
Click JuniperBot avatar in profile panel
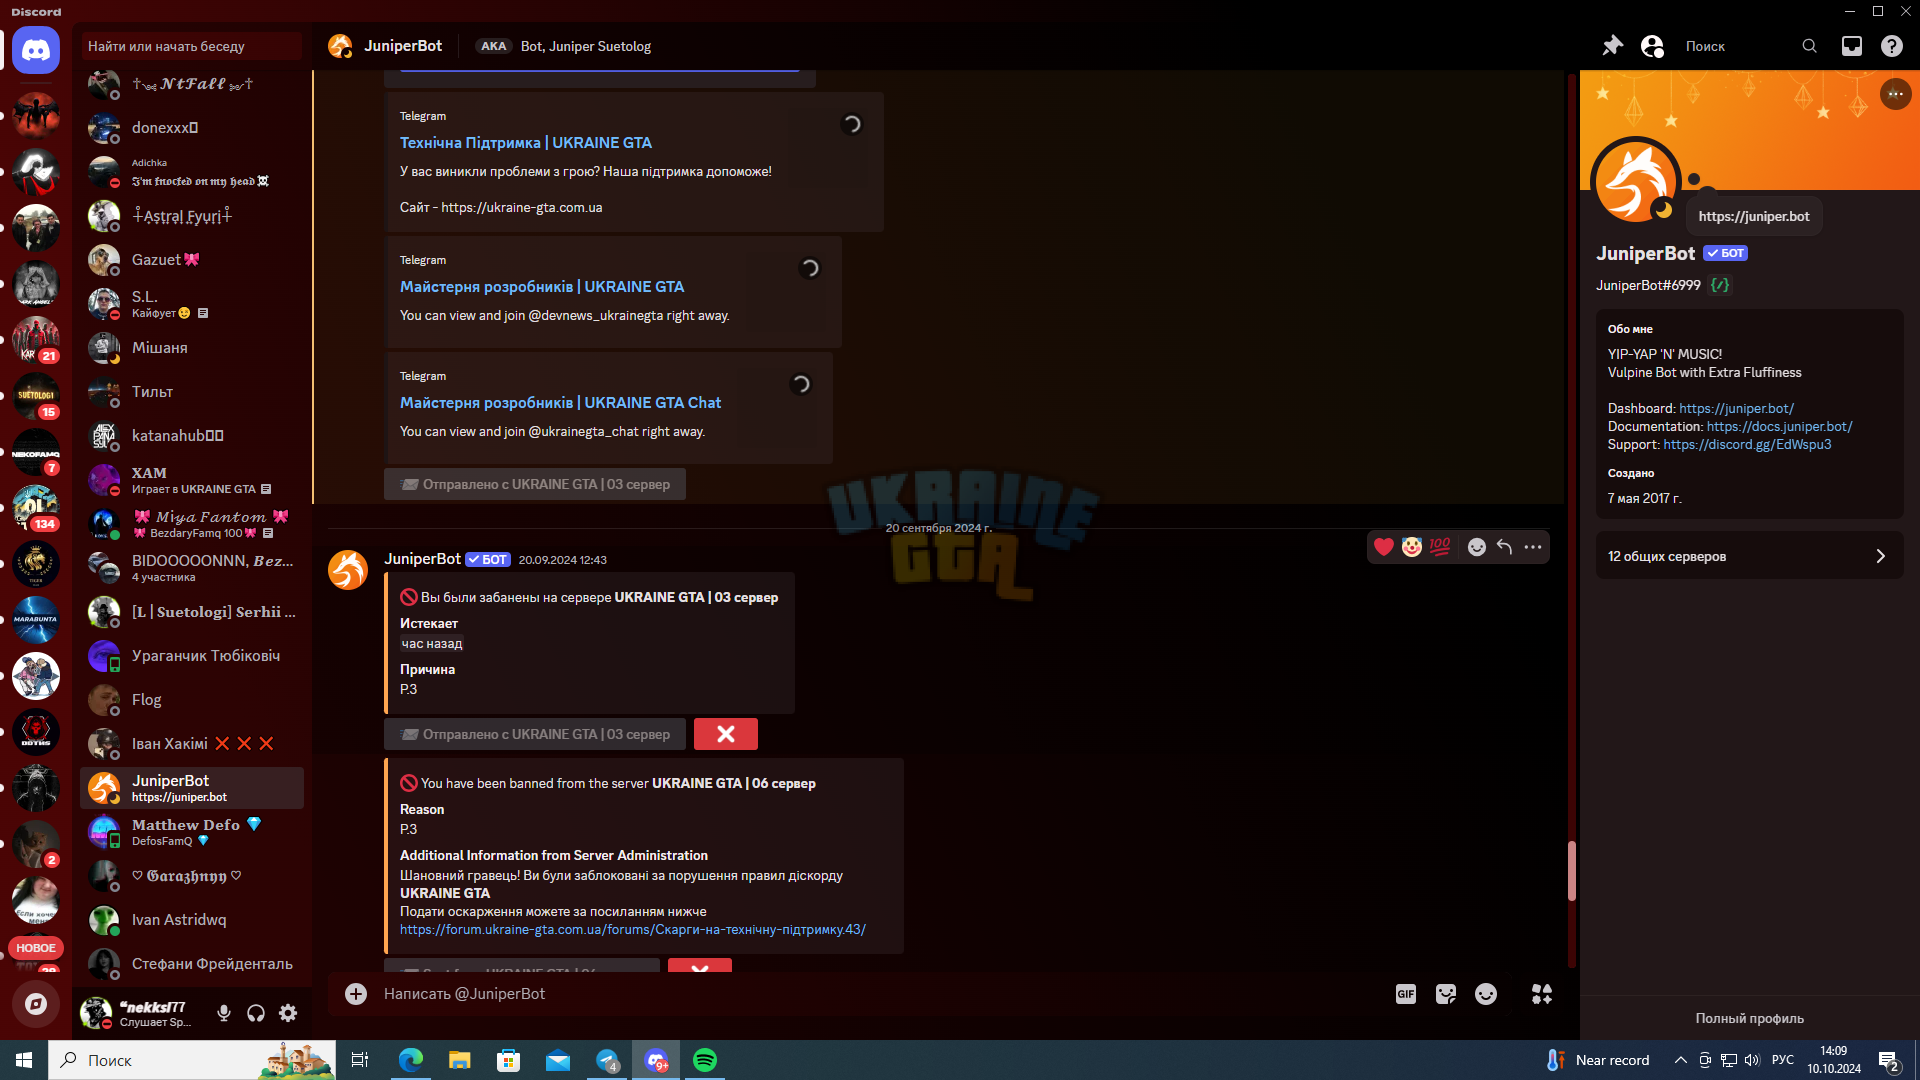click(x=1637, y=183)
